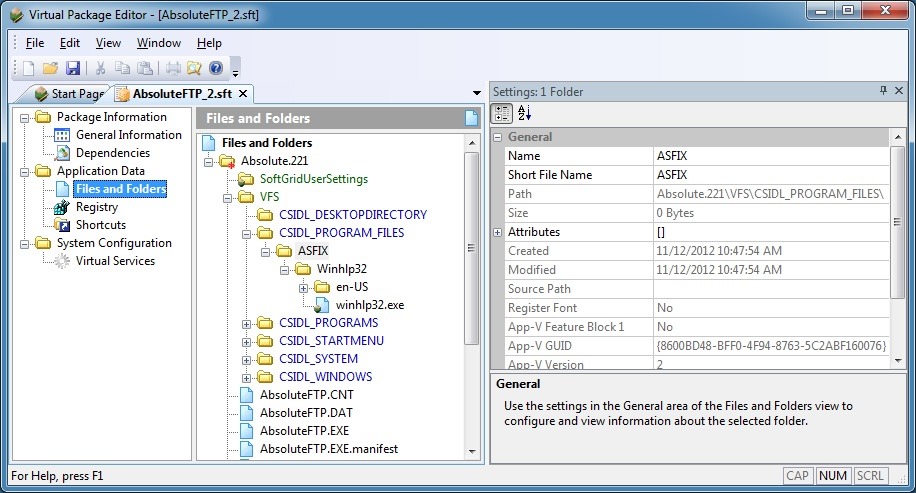
Task: Click the Name value field ASFIX
Action: (x=770, y=156)
